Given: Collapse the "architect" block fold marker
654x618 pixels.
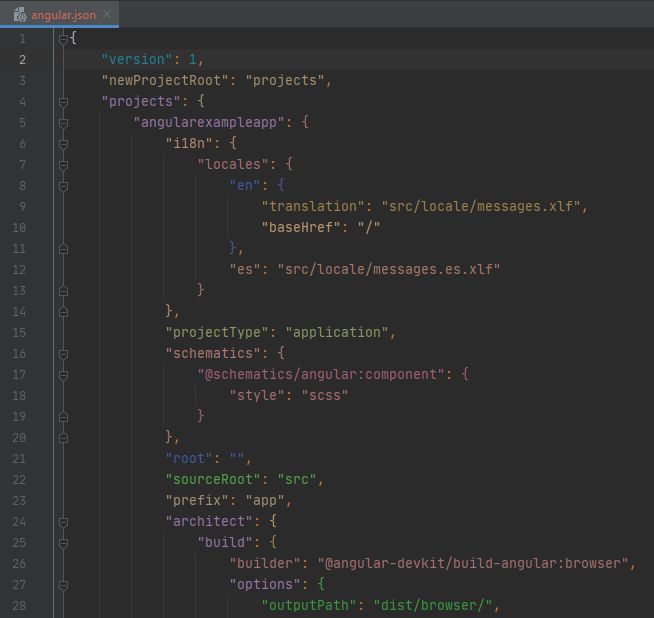Looking at the screenshot, I should pyautogui.click(x=63, y=522).
